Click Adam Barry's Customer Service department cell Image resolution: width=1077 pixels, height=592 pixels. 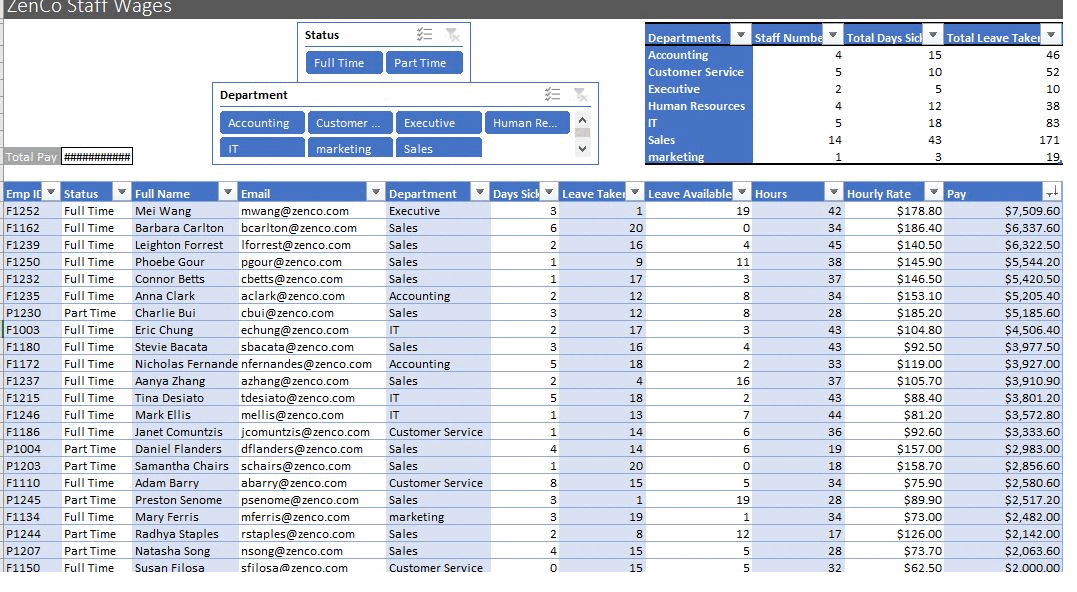pos(438,483)
